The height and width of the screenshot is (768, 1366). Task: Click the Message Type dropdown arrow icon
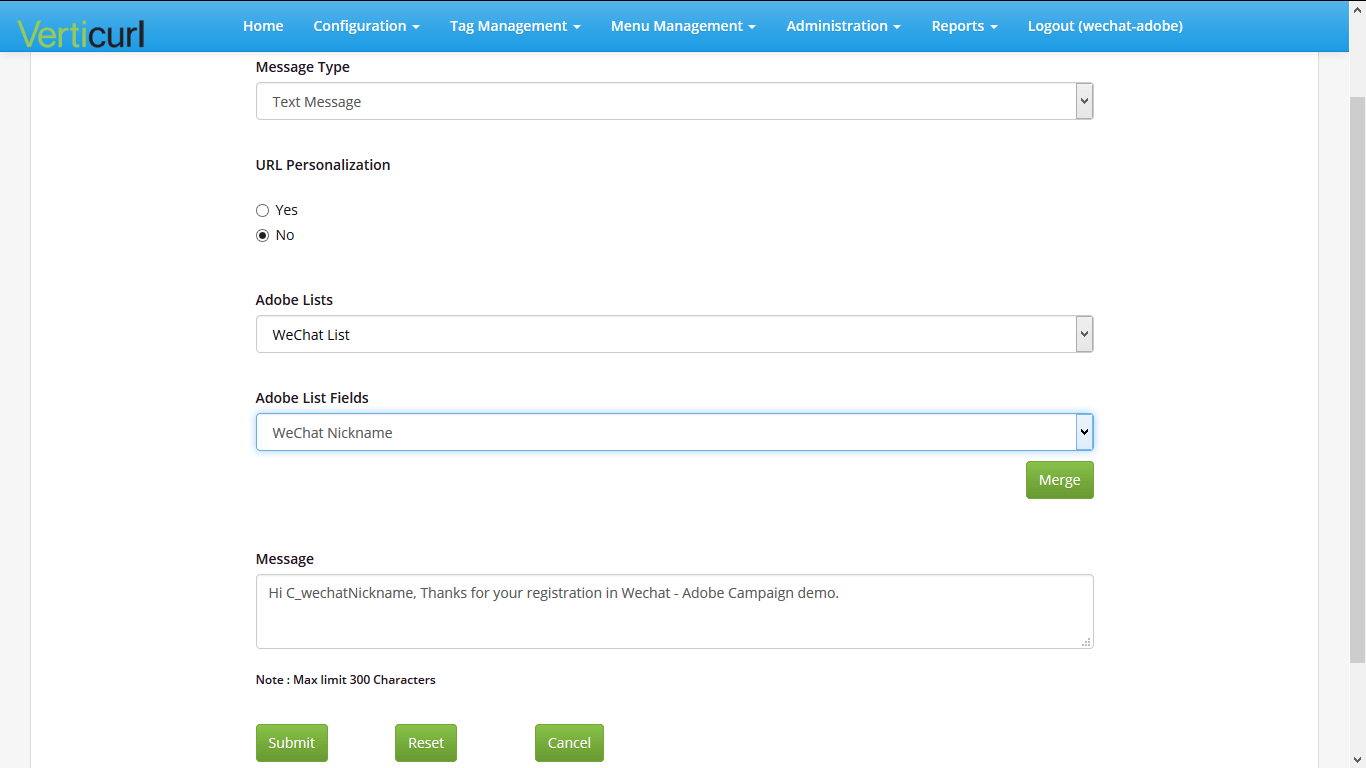tap(1084, 100)
